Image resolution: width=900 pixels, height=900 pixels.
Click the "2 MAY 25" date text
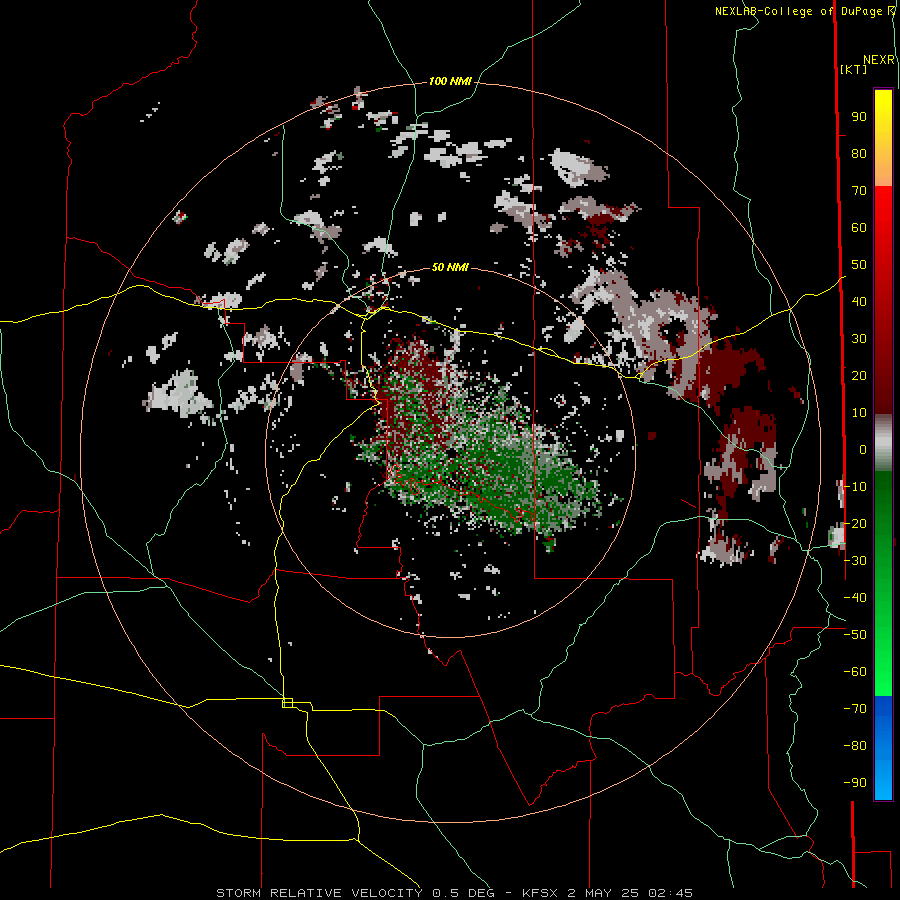[x=603, y=893]
